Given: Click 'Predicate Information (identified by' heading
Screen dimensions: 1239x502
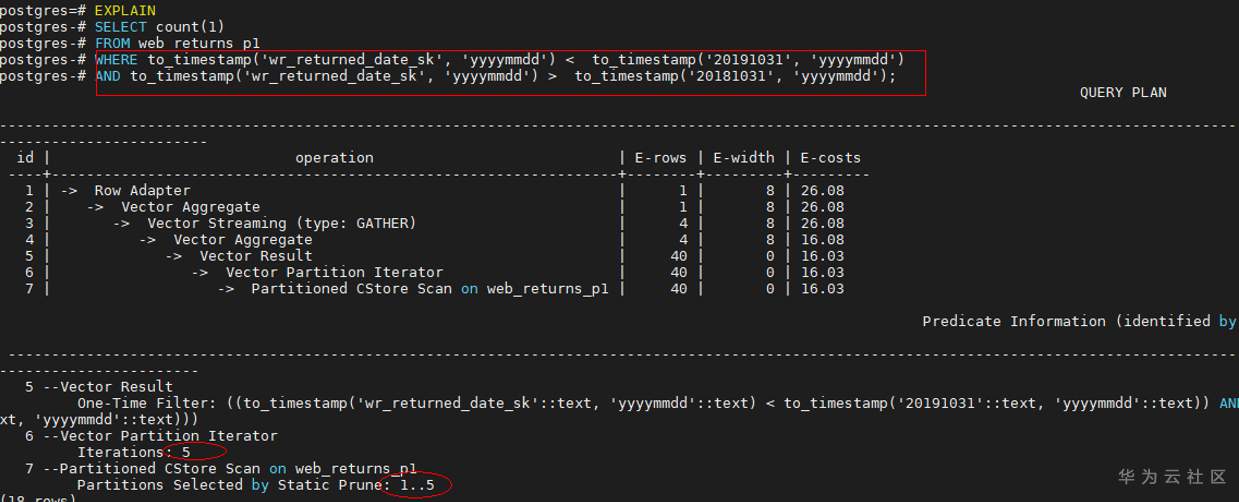Looking at the screenshot, I should pos(1080,321).
